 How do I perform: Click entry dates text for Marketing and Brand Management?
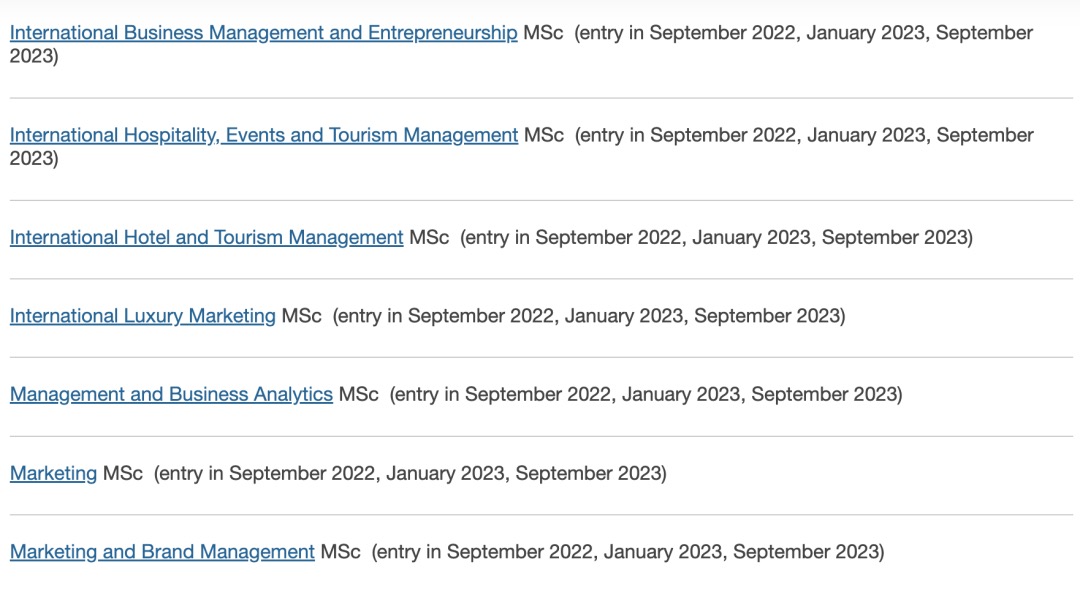[628, 552]
